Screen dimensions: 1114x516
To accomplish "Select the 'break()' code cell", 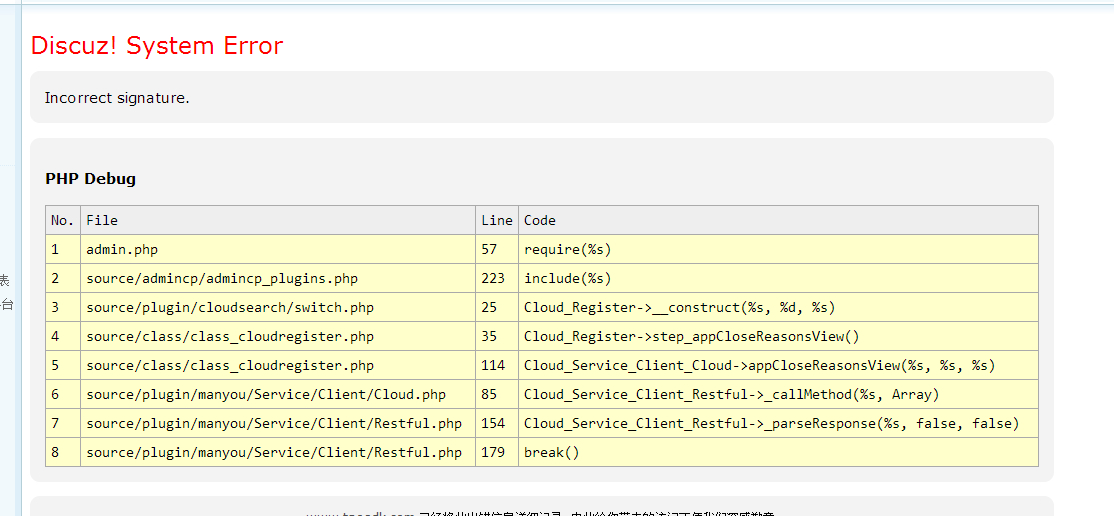I will 778,452.
